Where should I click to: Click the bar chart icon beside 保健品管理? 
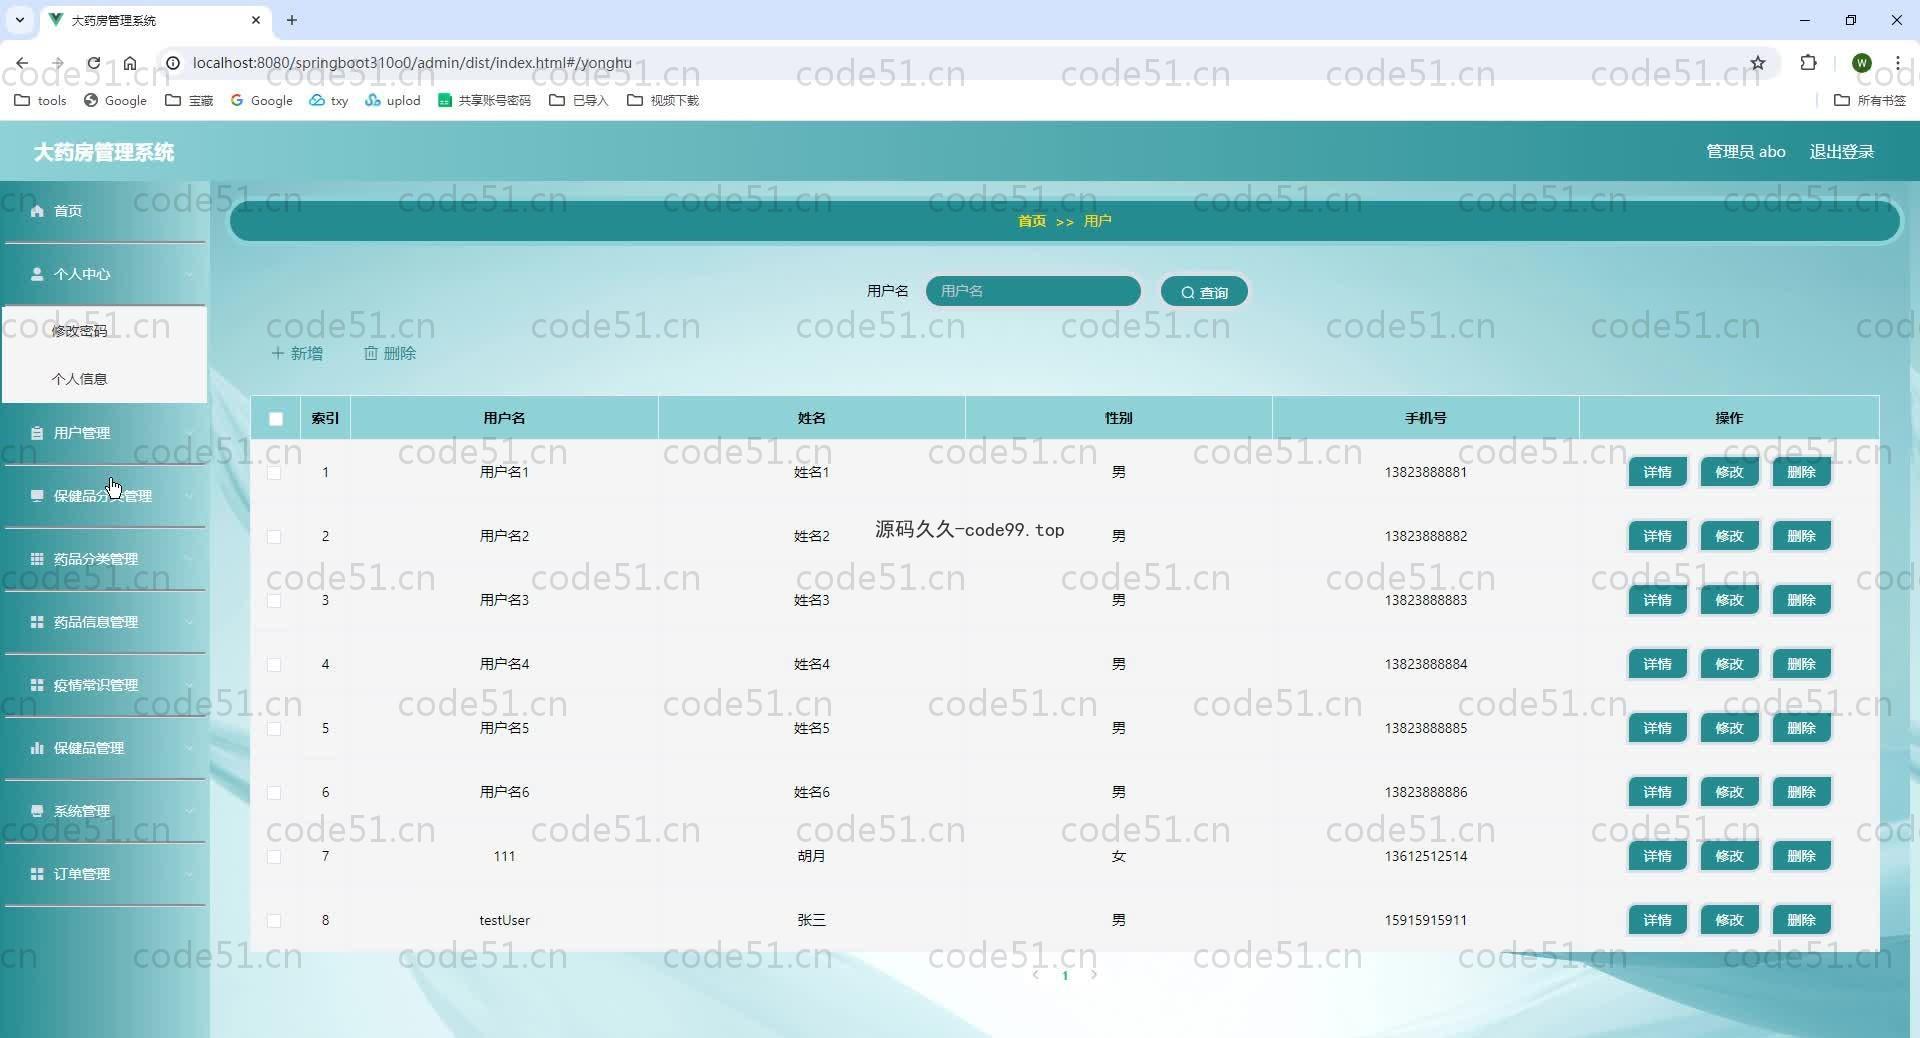[37, 748]
